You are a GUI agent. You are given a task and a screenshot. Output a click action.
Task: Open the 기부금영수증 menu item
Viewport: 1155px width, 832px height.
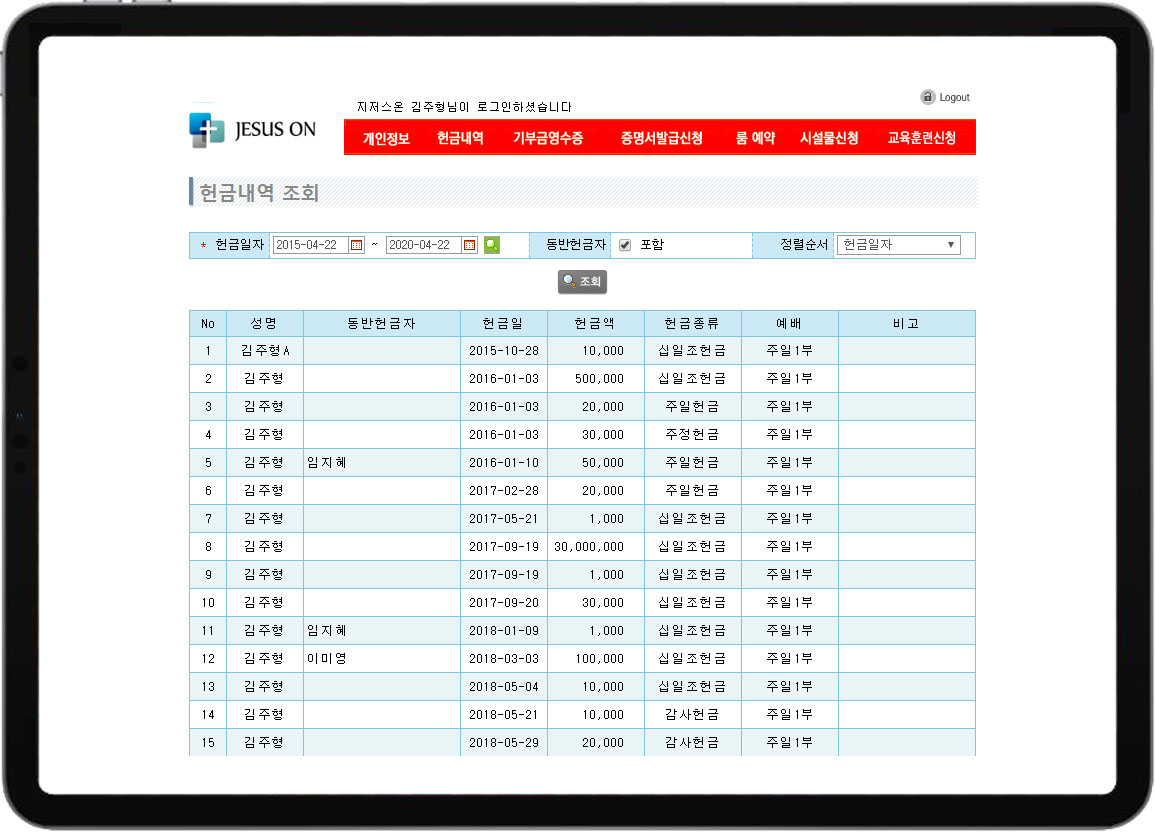click(548, 138)
